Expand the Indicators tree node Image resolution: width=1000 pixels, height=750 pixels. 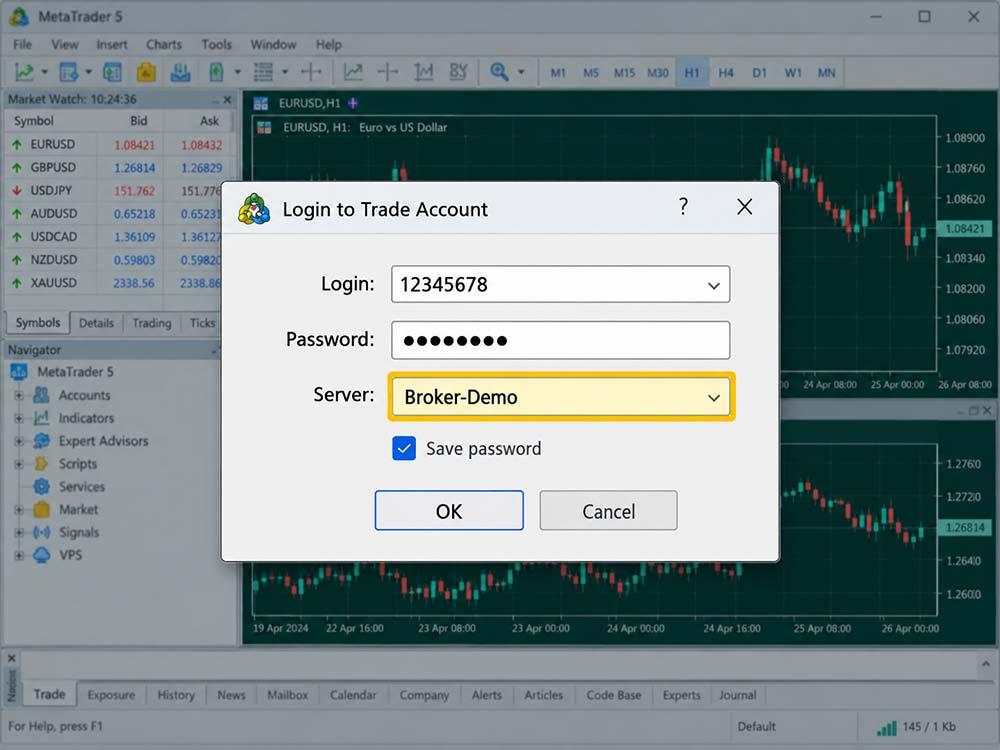point(19,418)
